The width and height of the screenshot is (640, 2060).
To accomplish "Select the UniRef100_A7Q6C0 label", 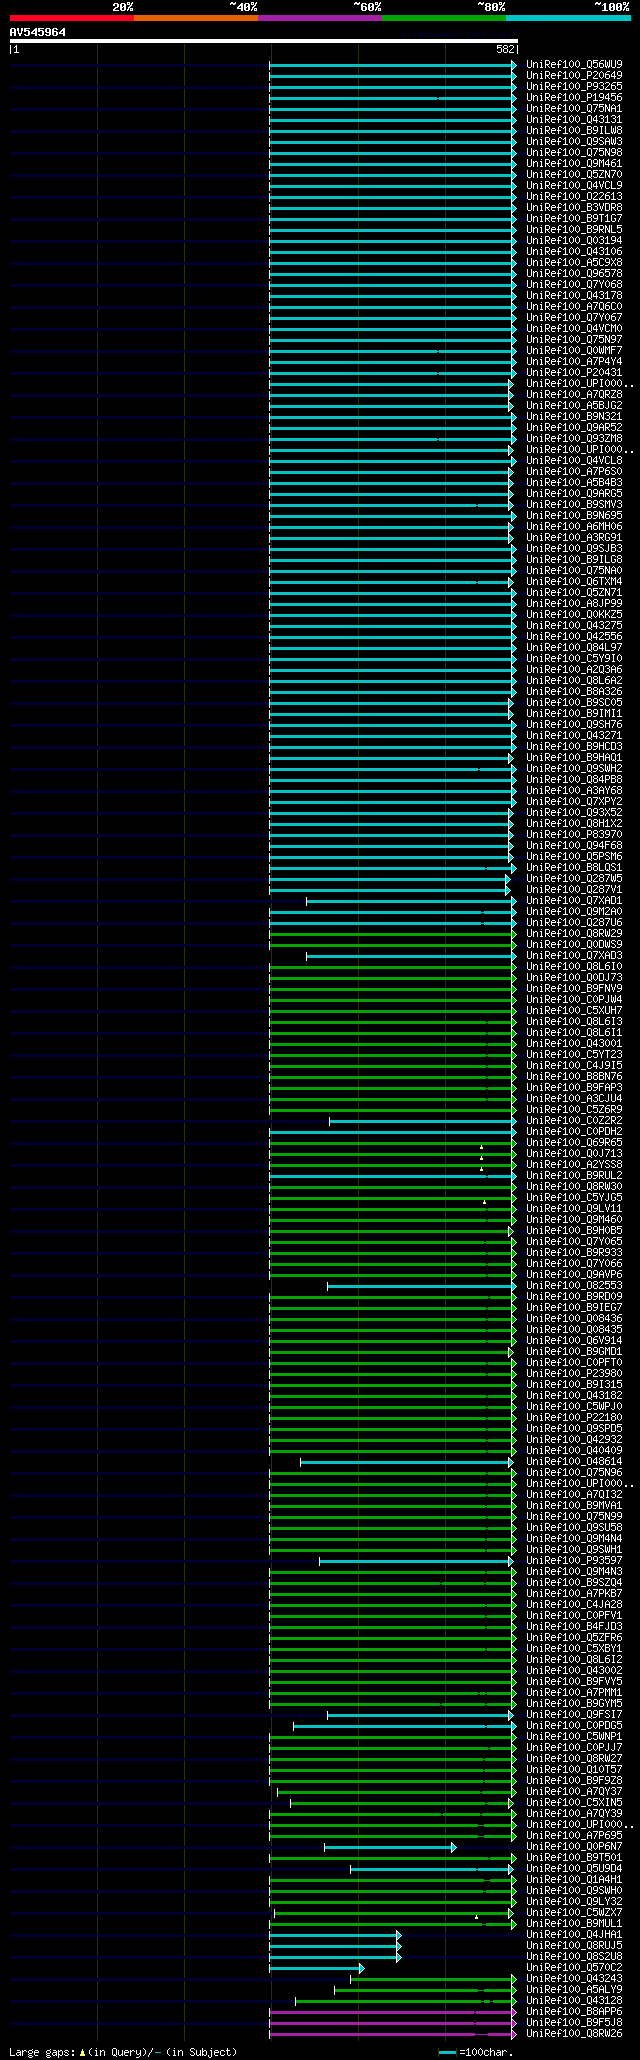I will 574,306.
